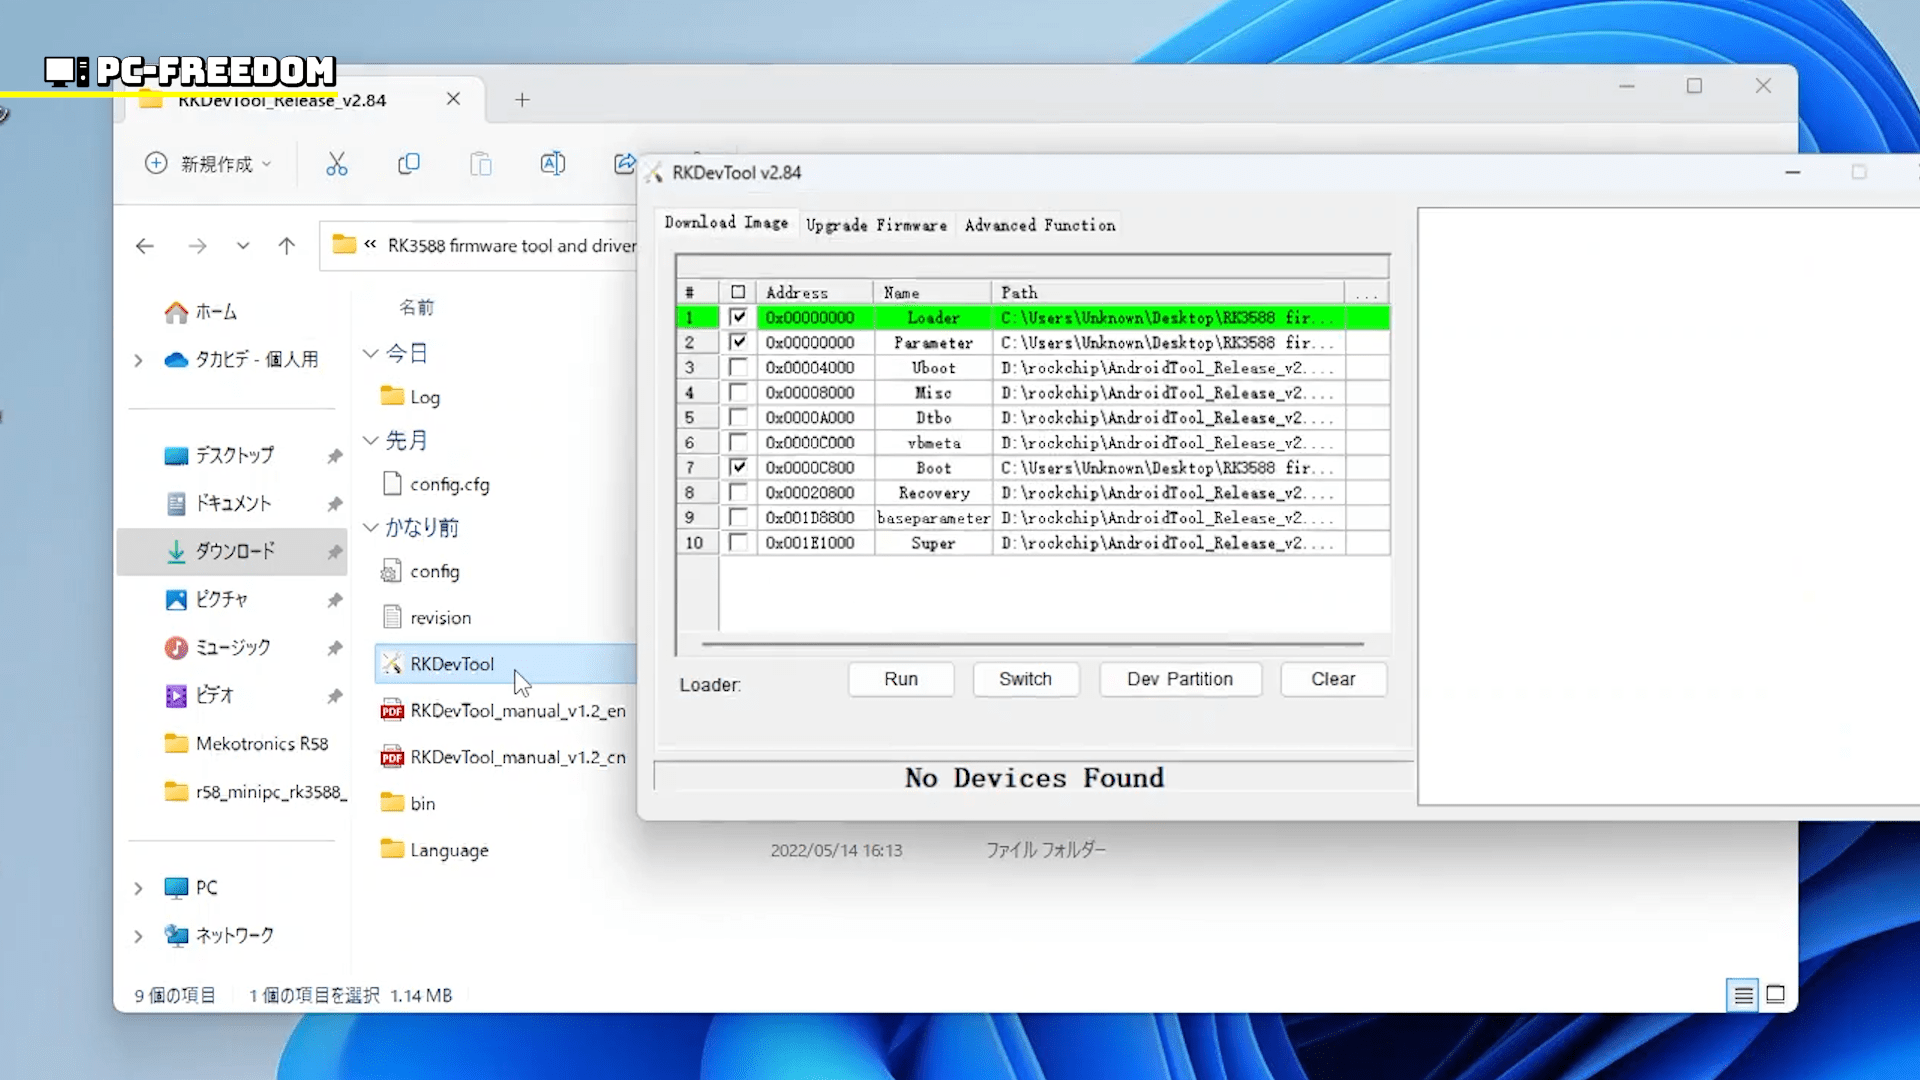Uncheck the Loader row checkbox

pos(738,317)
